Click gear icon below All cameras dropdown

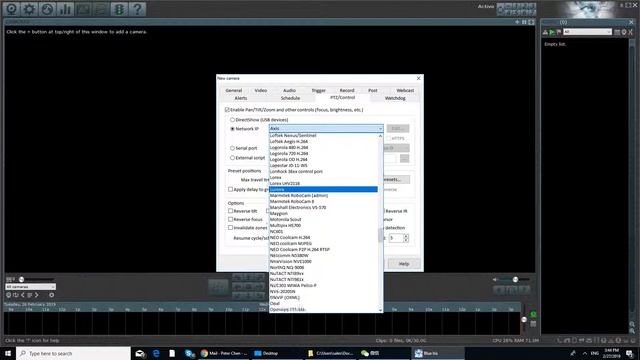point(51,295)
